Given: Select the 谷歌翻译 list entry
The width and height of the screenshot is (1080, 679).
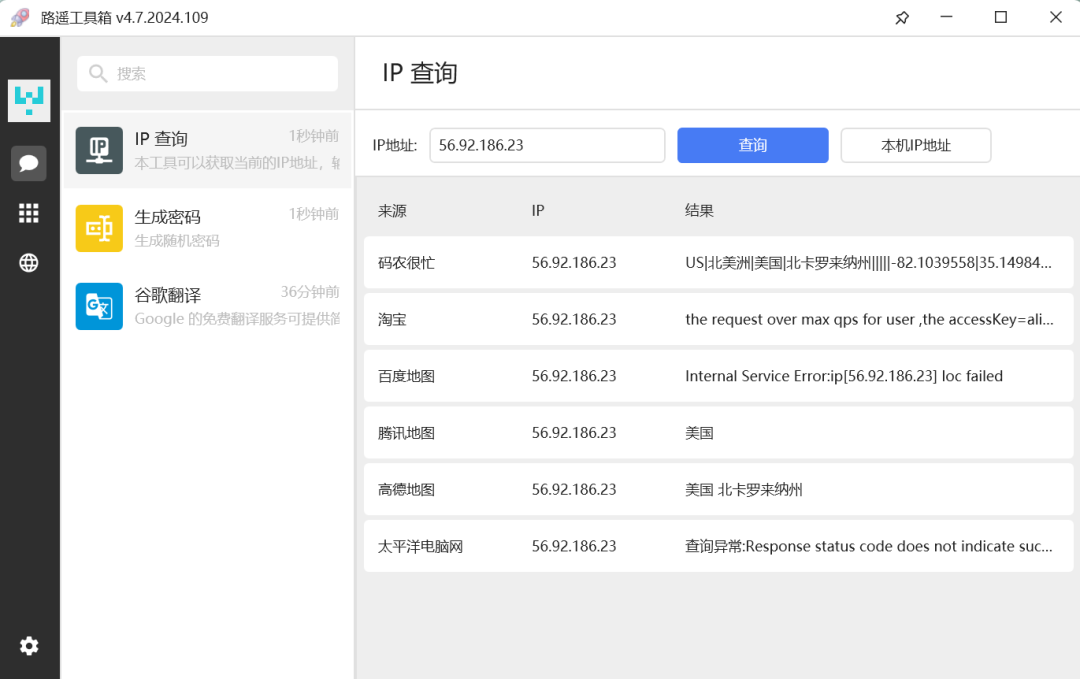Looking at the screenshot, I should click(x=207, y=306).
